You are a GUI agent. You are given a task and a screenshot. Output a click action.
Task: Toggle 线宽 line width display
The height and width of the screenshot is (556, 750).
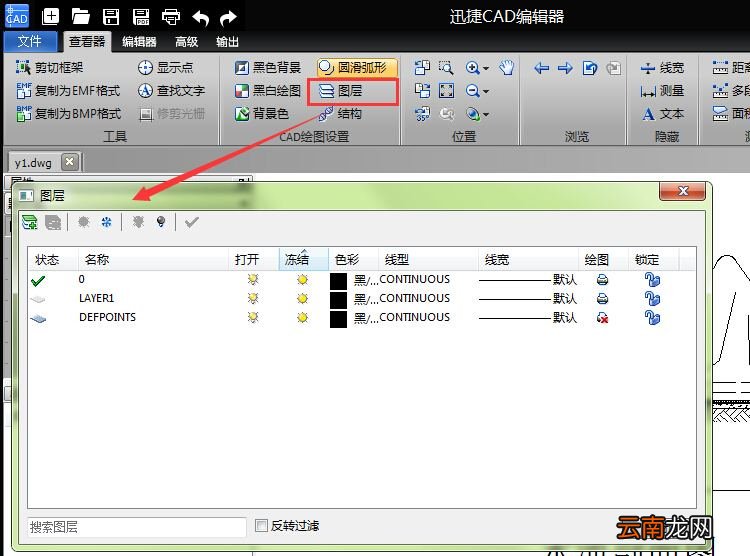coord(662,68)
